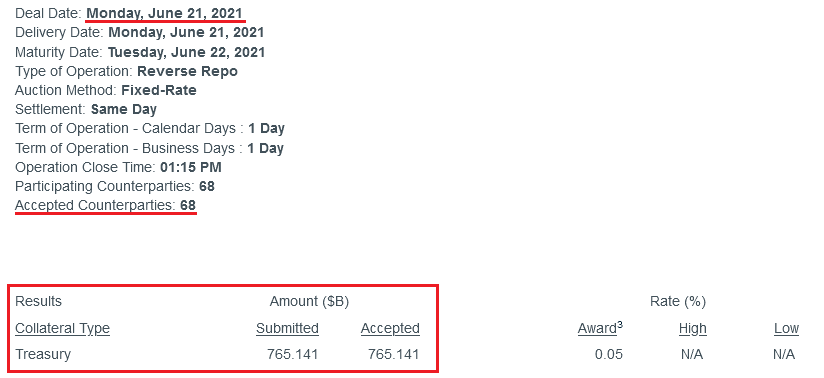Click the Accepted Counterparties line
Image resolution: width=824 pixels, height=378 pixels.
(x=106, y=206)
